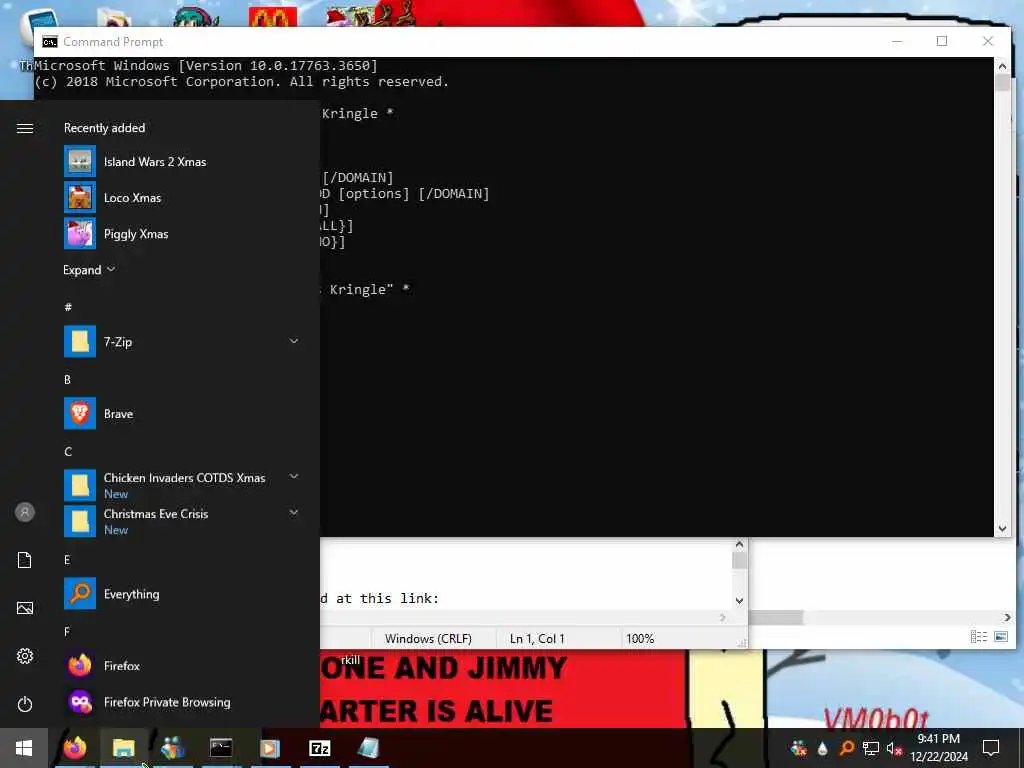Open the Power options button
This screenshot has height=768, width=1024.
click(x=25, y=704)
